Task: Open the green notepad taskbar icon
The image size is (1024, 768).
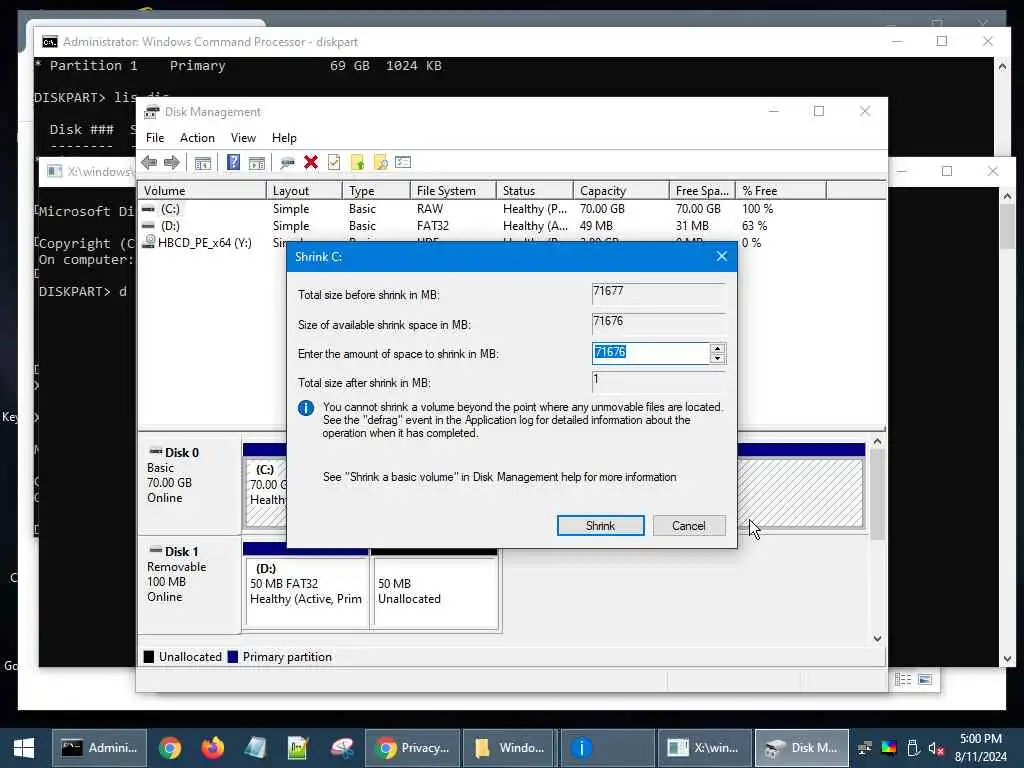Action: (298, 748)
